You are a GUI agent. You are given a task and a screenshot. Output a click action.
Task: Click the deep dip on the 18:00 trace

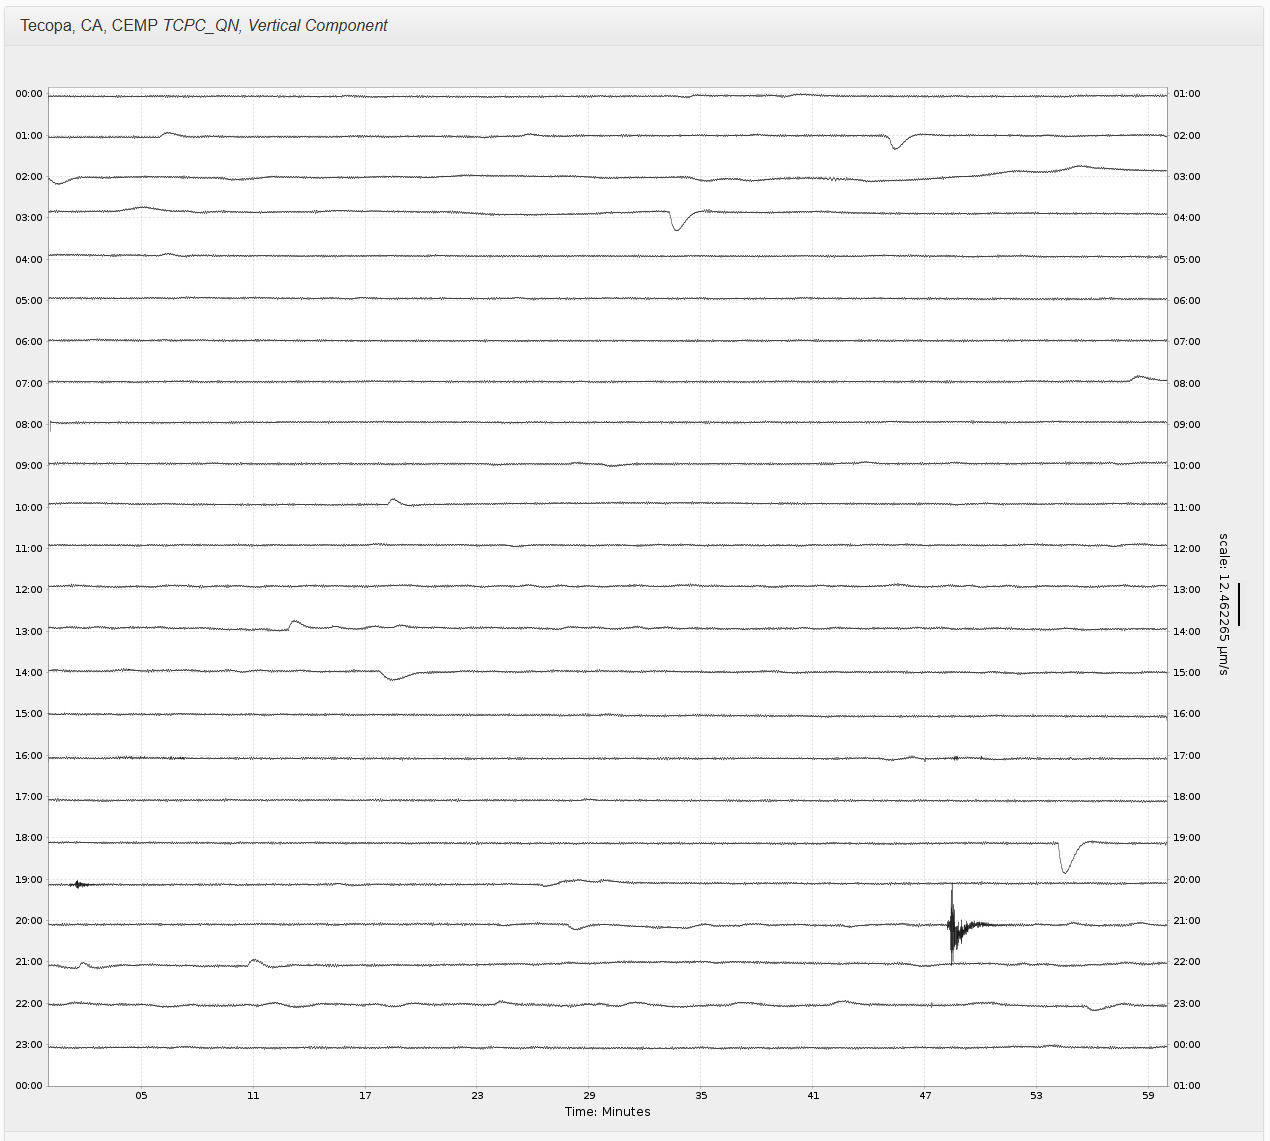1066,857
